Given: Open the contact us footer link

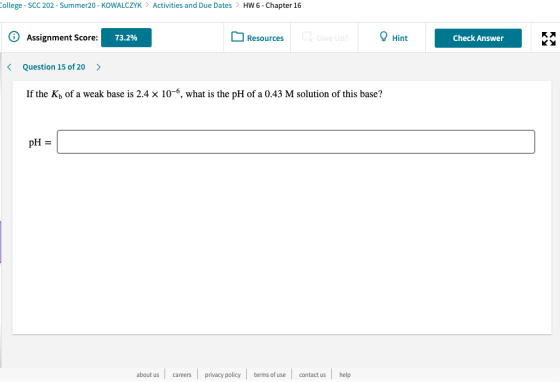Looking at the screenshot, I should point(312,375).
